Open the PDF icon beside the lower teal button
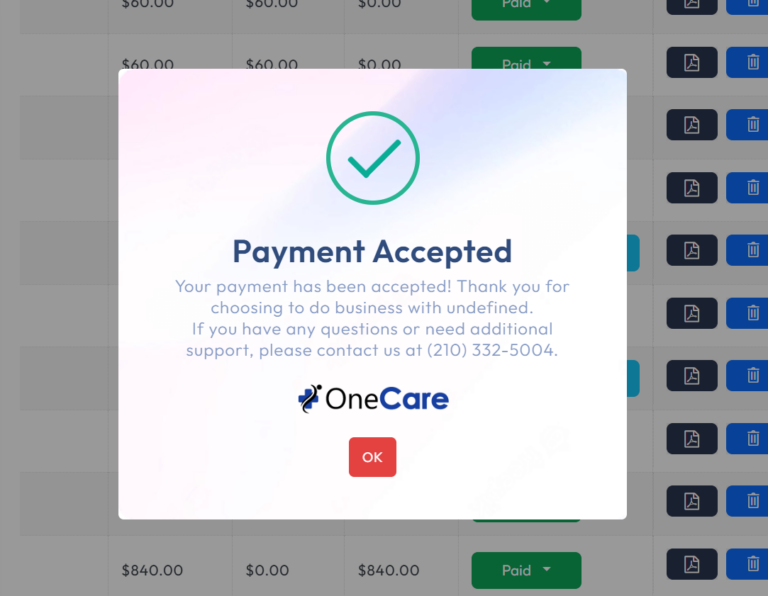The image size is (768, 596). click(x=692, y=376)
